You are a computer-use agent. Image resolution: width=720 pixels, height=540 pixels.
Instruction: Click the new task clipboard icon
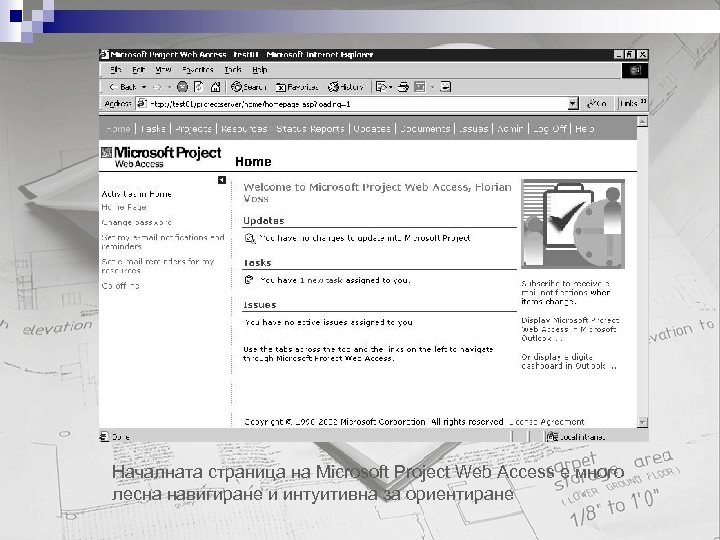click(x=249, y=280)
